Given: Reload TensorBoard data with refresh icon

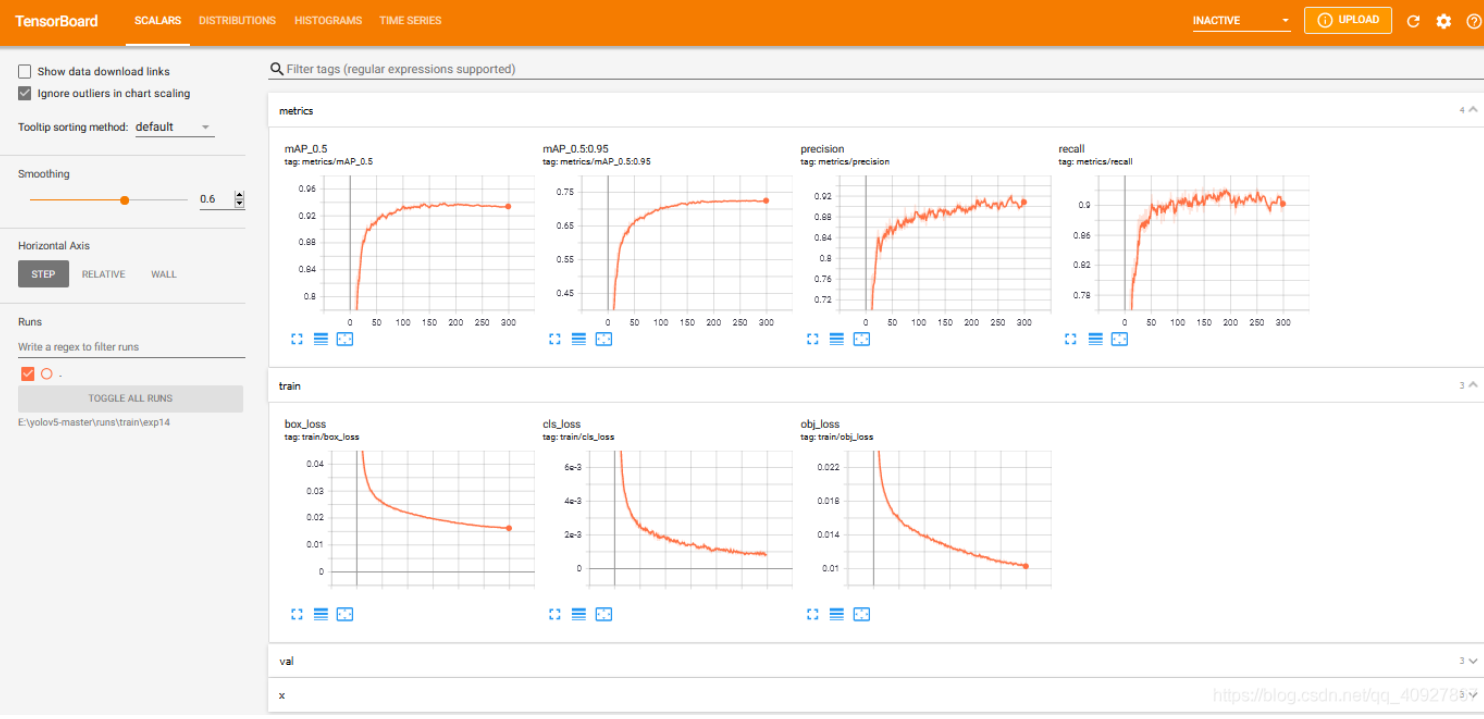Looking at the screenshot, I should [1413, 21].
